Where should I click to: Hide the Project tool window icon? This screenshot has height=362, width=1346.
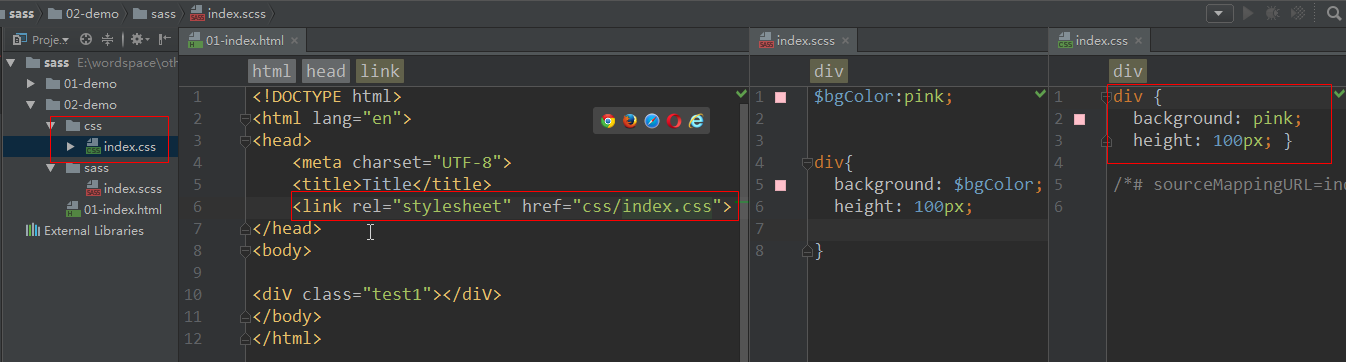tap(165, 40)
